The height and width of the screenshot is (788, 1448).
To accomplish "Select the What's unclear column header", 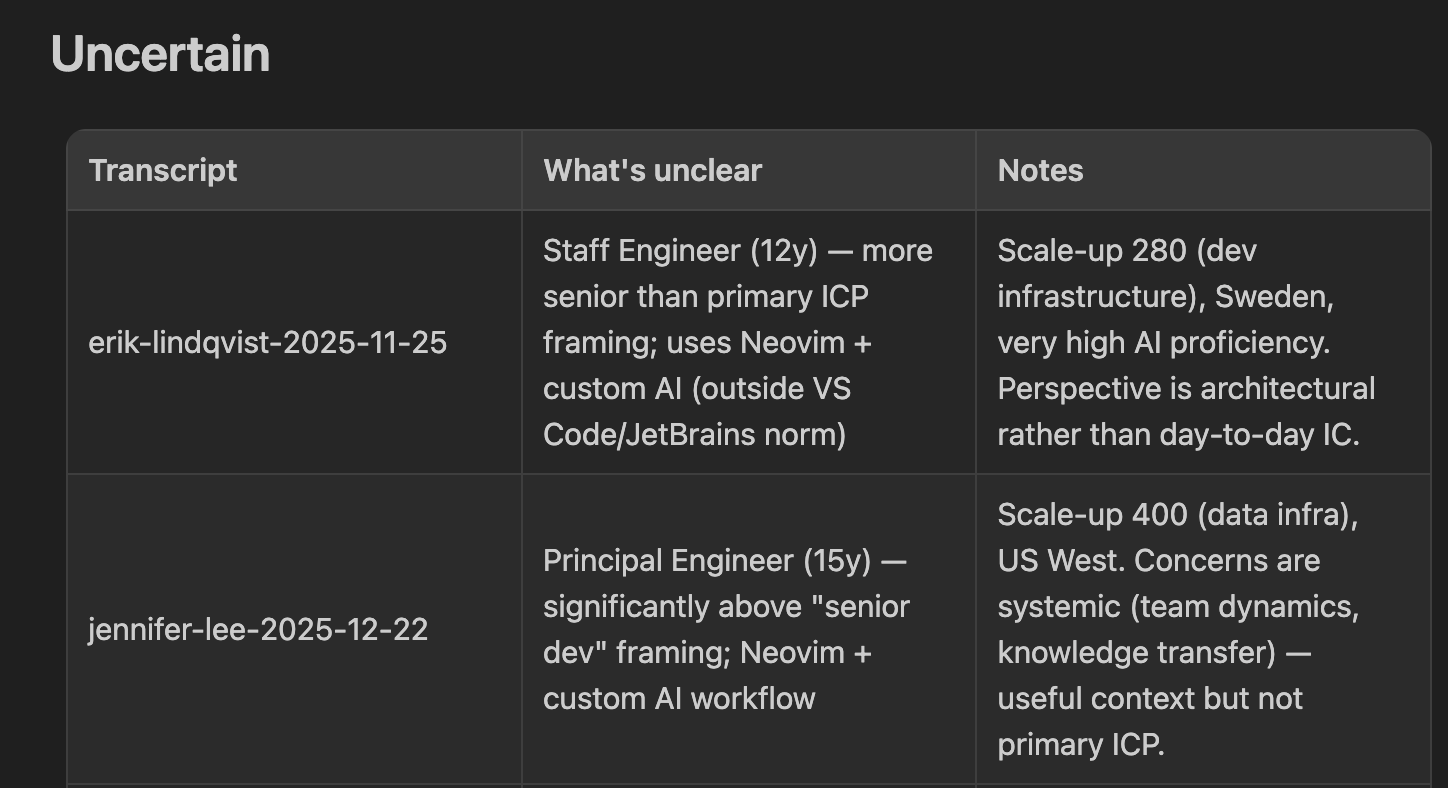I will (x=652, y=170).
